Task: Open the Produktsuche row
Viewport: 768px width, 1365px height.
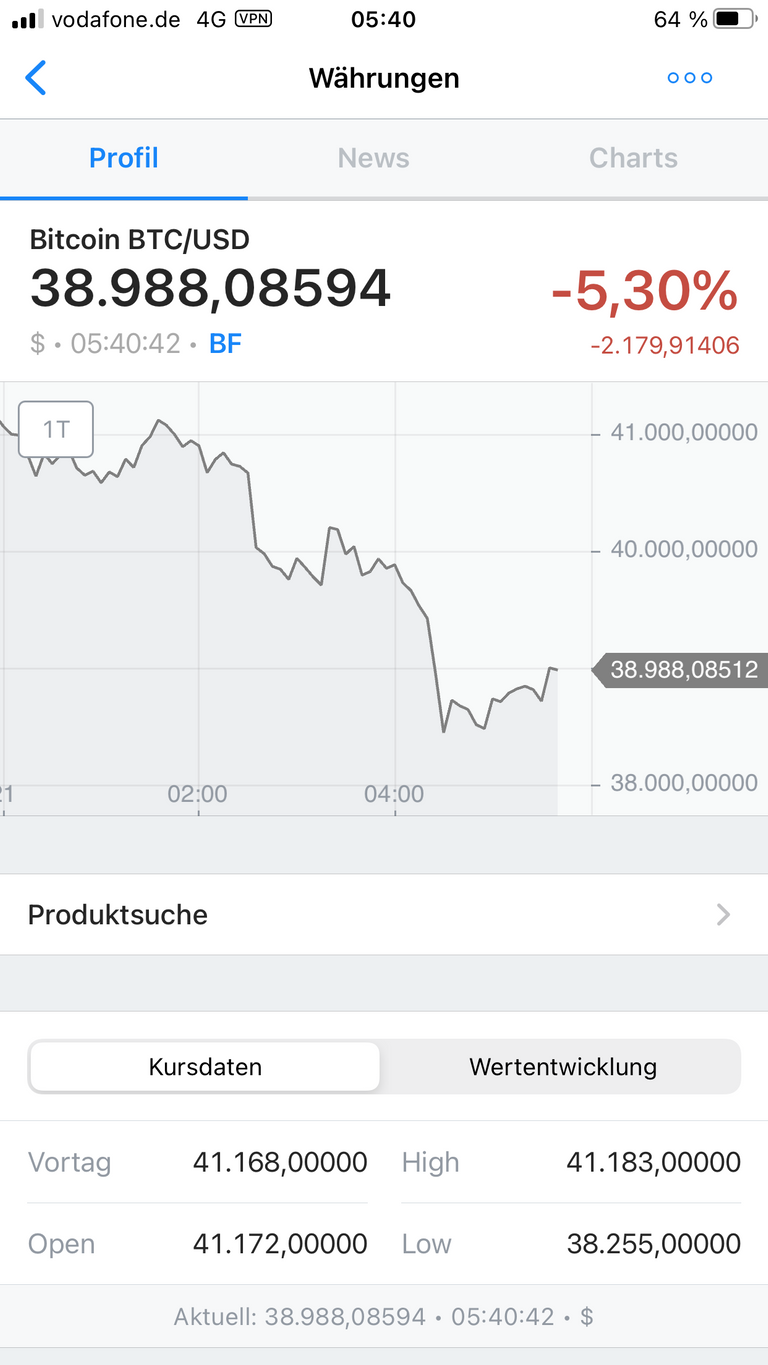Action: click(x=384, y=914)
